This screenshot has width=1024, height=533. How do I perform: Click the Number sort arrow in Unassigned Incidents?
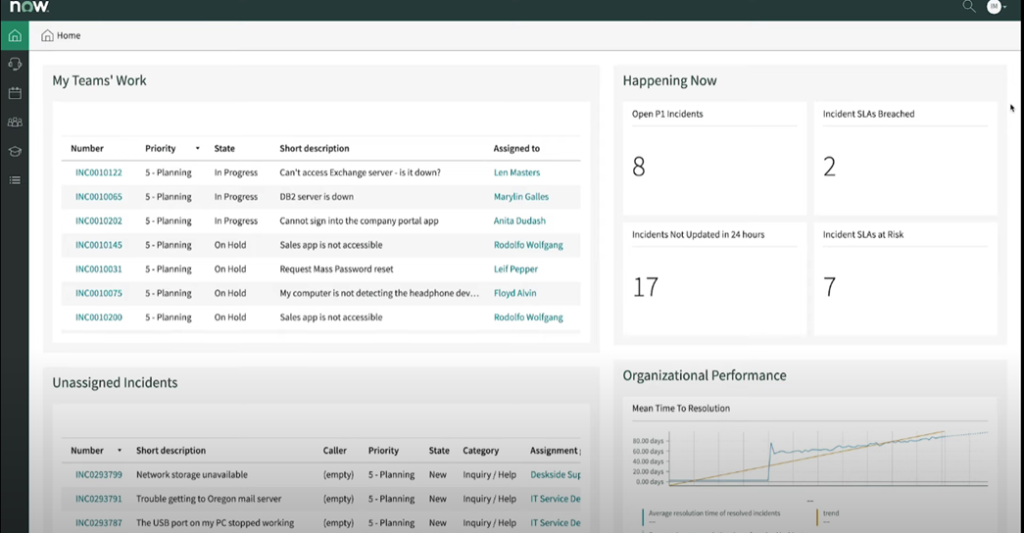[120, 451]
